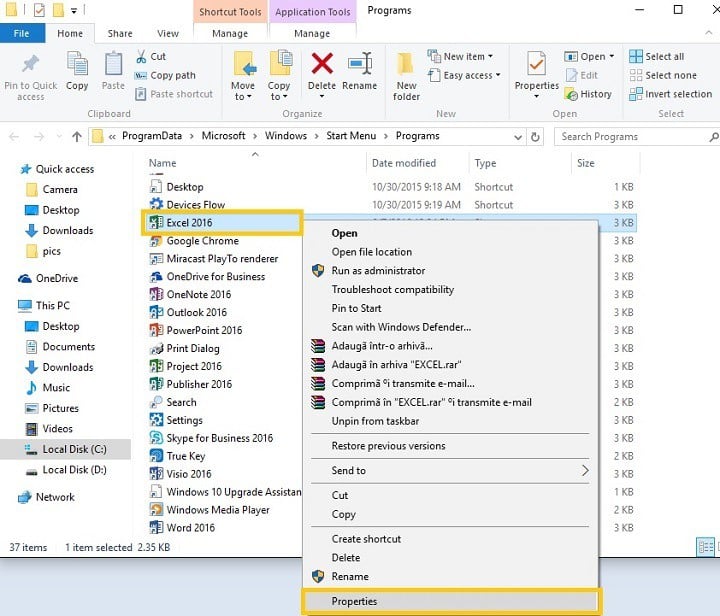Open Manage tab under Shortcut Tools
This screenshot has width=720, height=616.
[x=230, y=34]
